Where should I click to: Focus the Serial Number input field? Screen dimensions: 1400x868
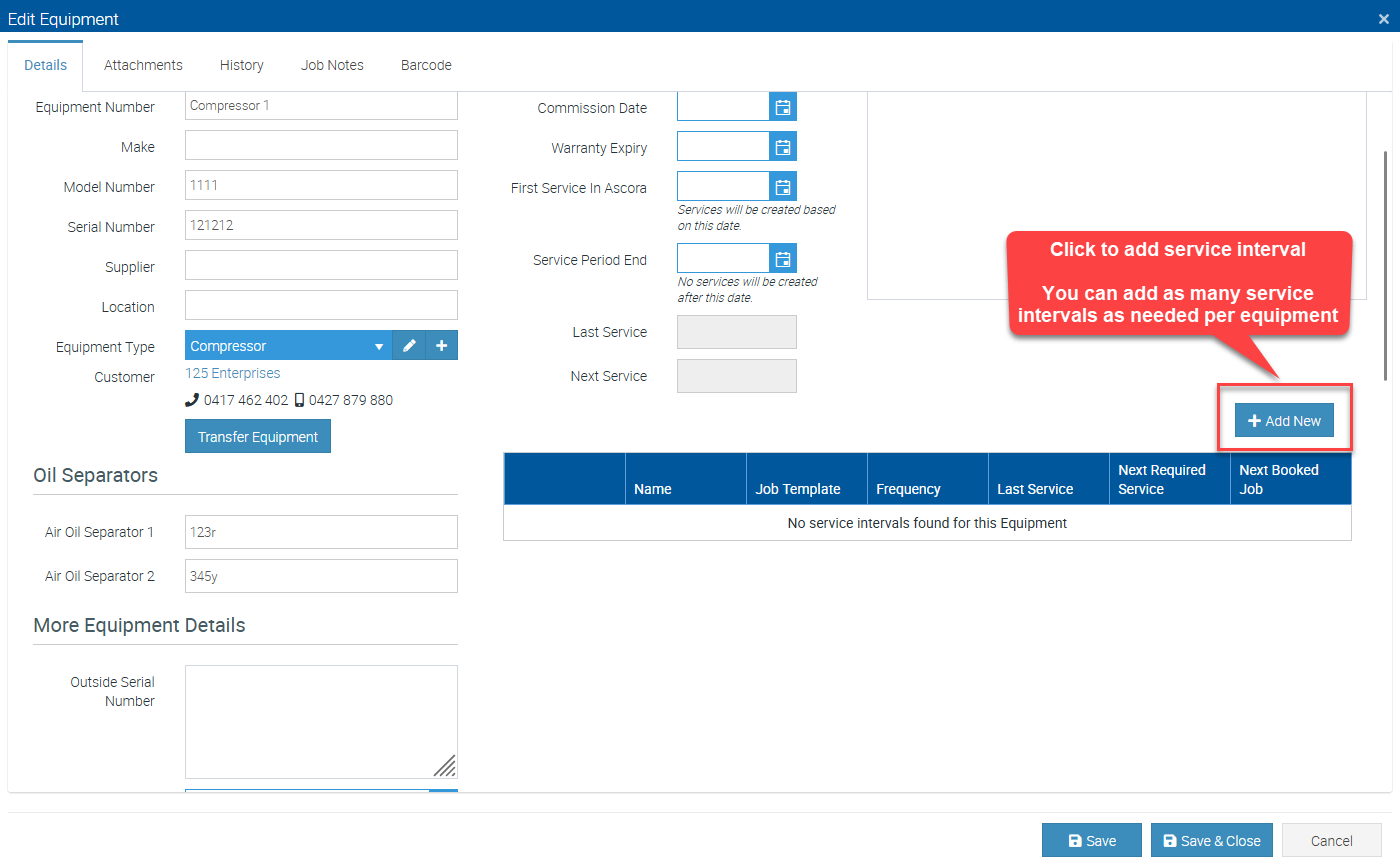pos(321,225)
